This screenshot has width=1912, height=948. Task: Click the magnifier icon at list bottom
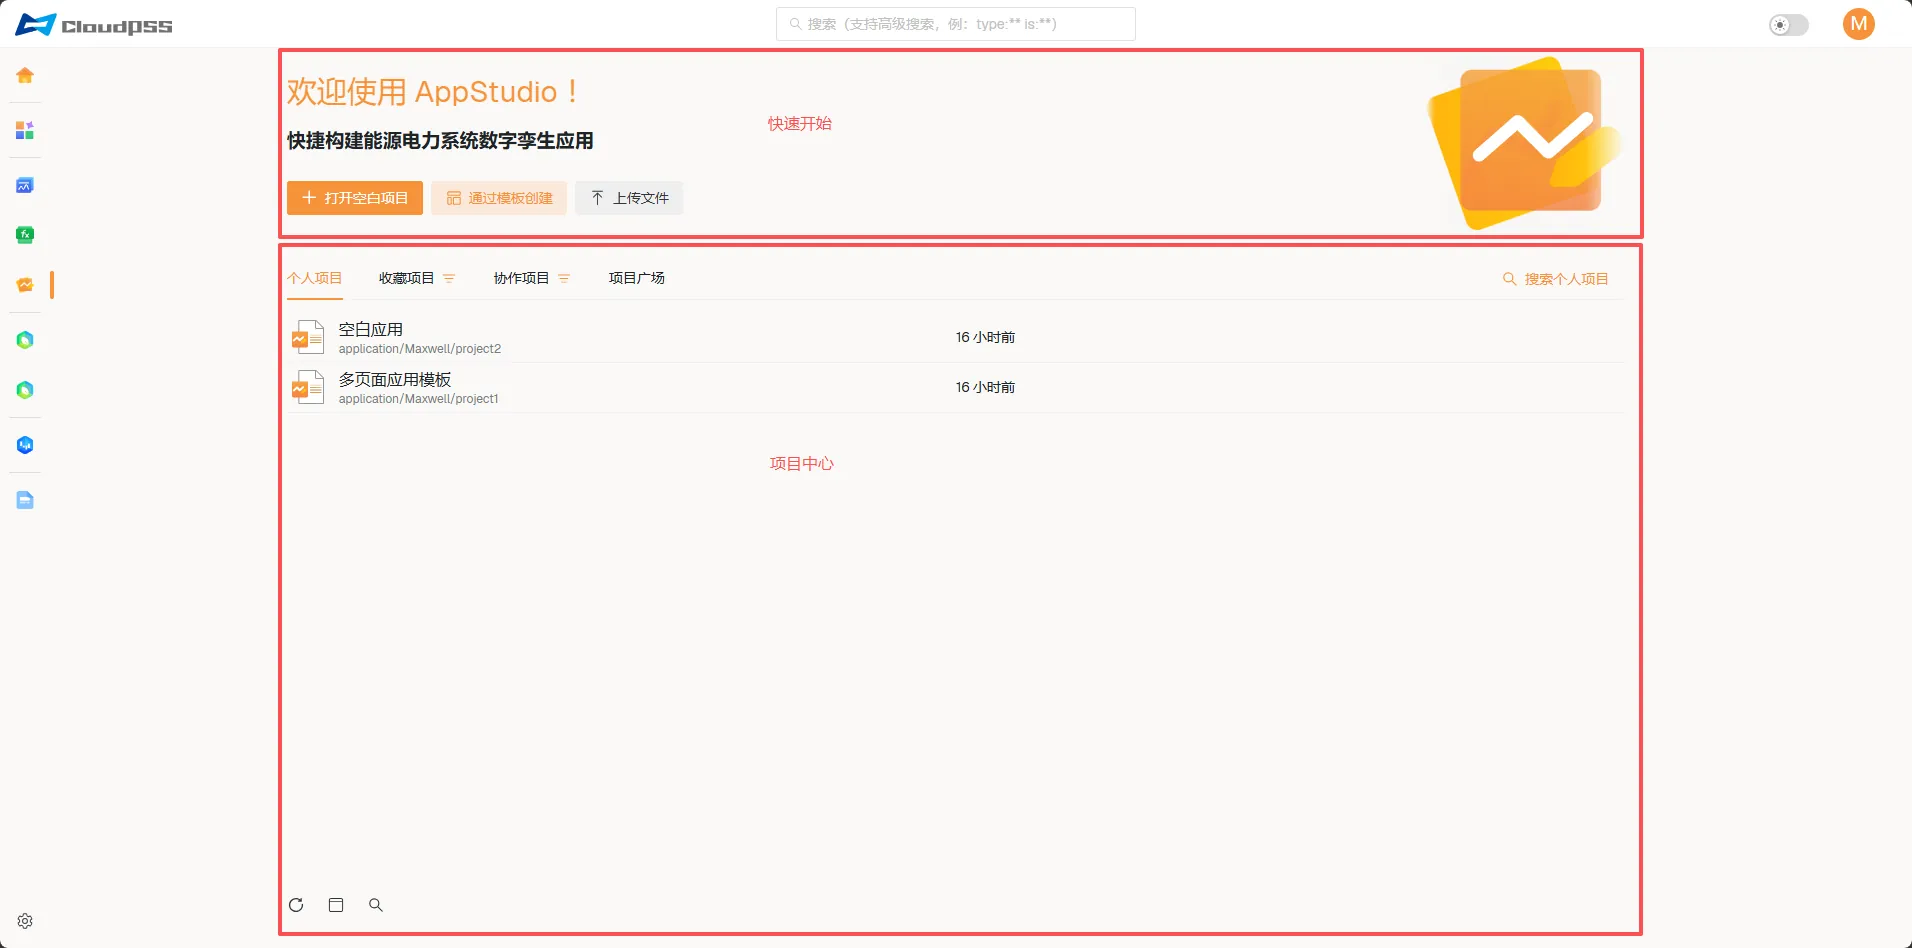pyautogui.click(x=376, y=905)
